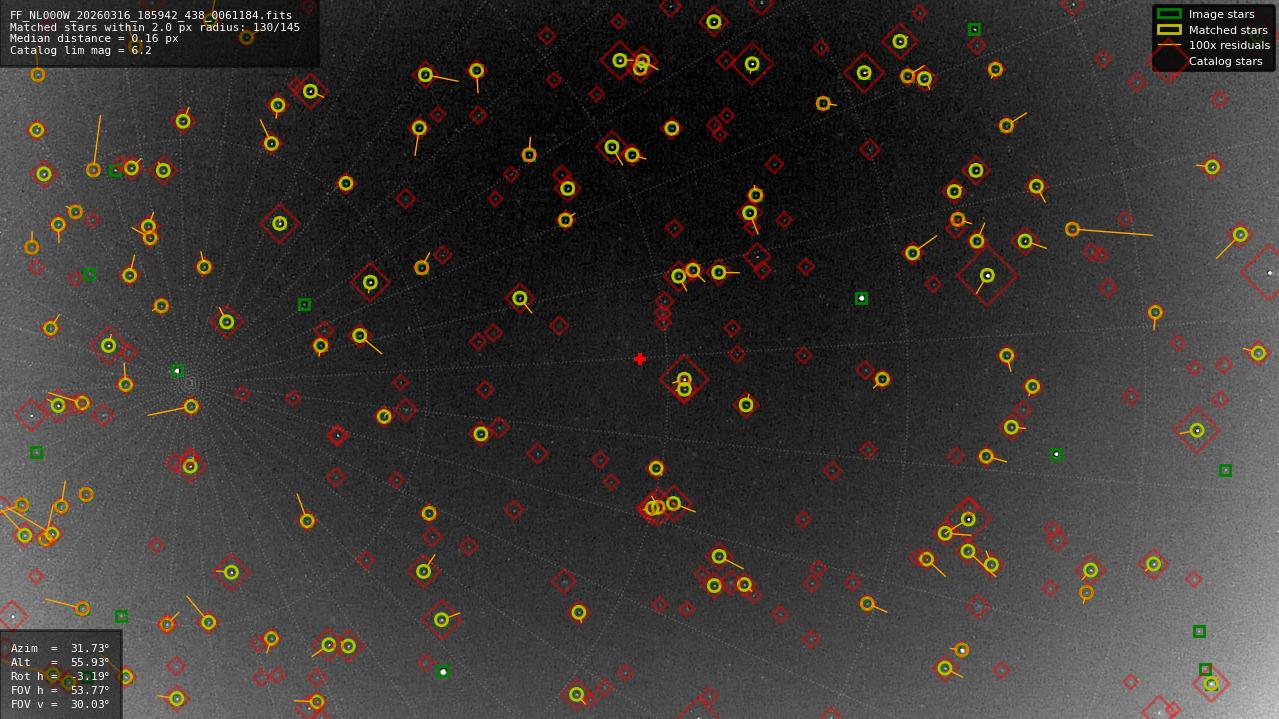Click the '100x residuals' legend label
1279x719 pixels.
point(1229,45)
